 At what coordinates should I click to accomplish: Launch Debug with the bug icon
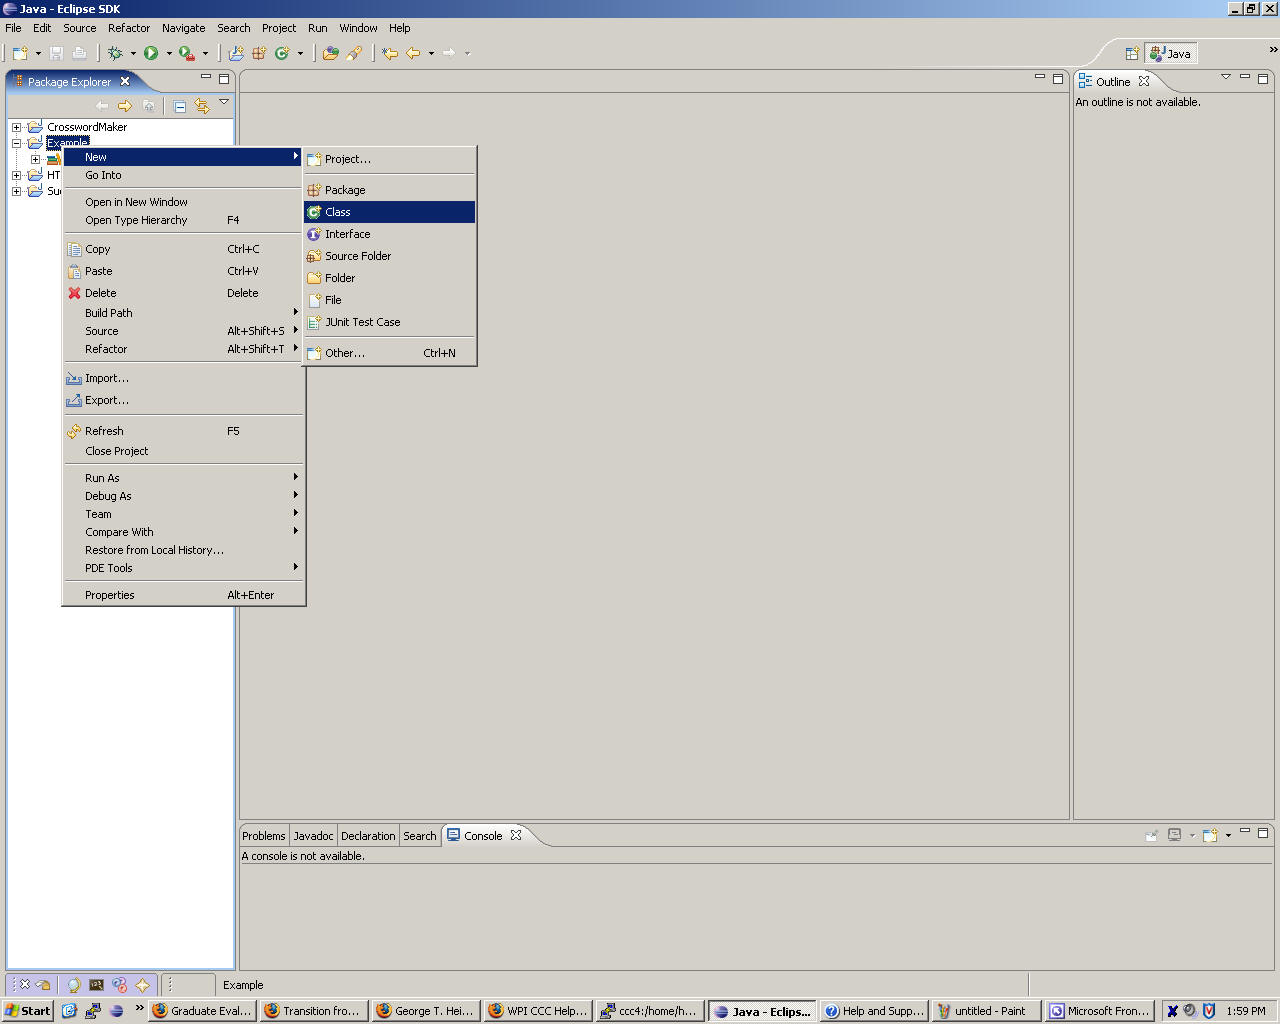(115, 53)
